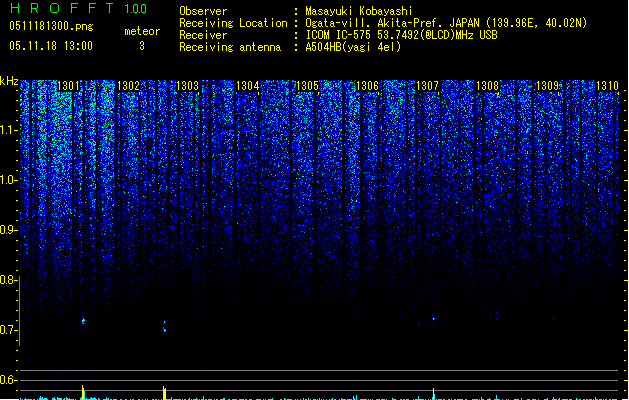Click the 0.7 kHz axis label
This screenshot has height=400, width=629.
pyautogui.click(x=8, y=330)
